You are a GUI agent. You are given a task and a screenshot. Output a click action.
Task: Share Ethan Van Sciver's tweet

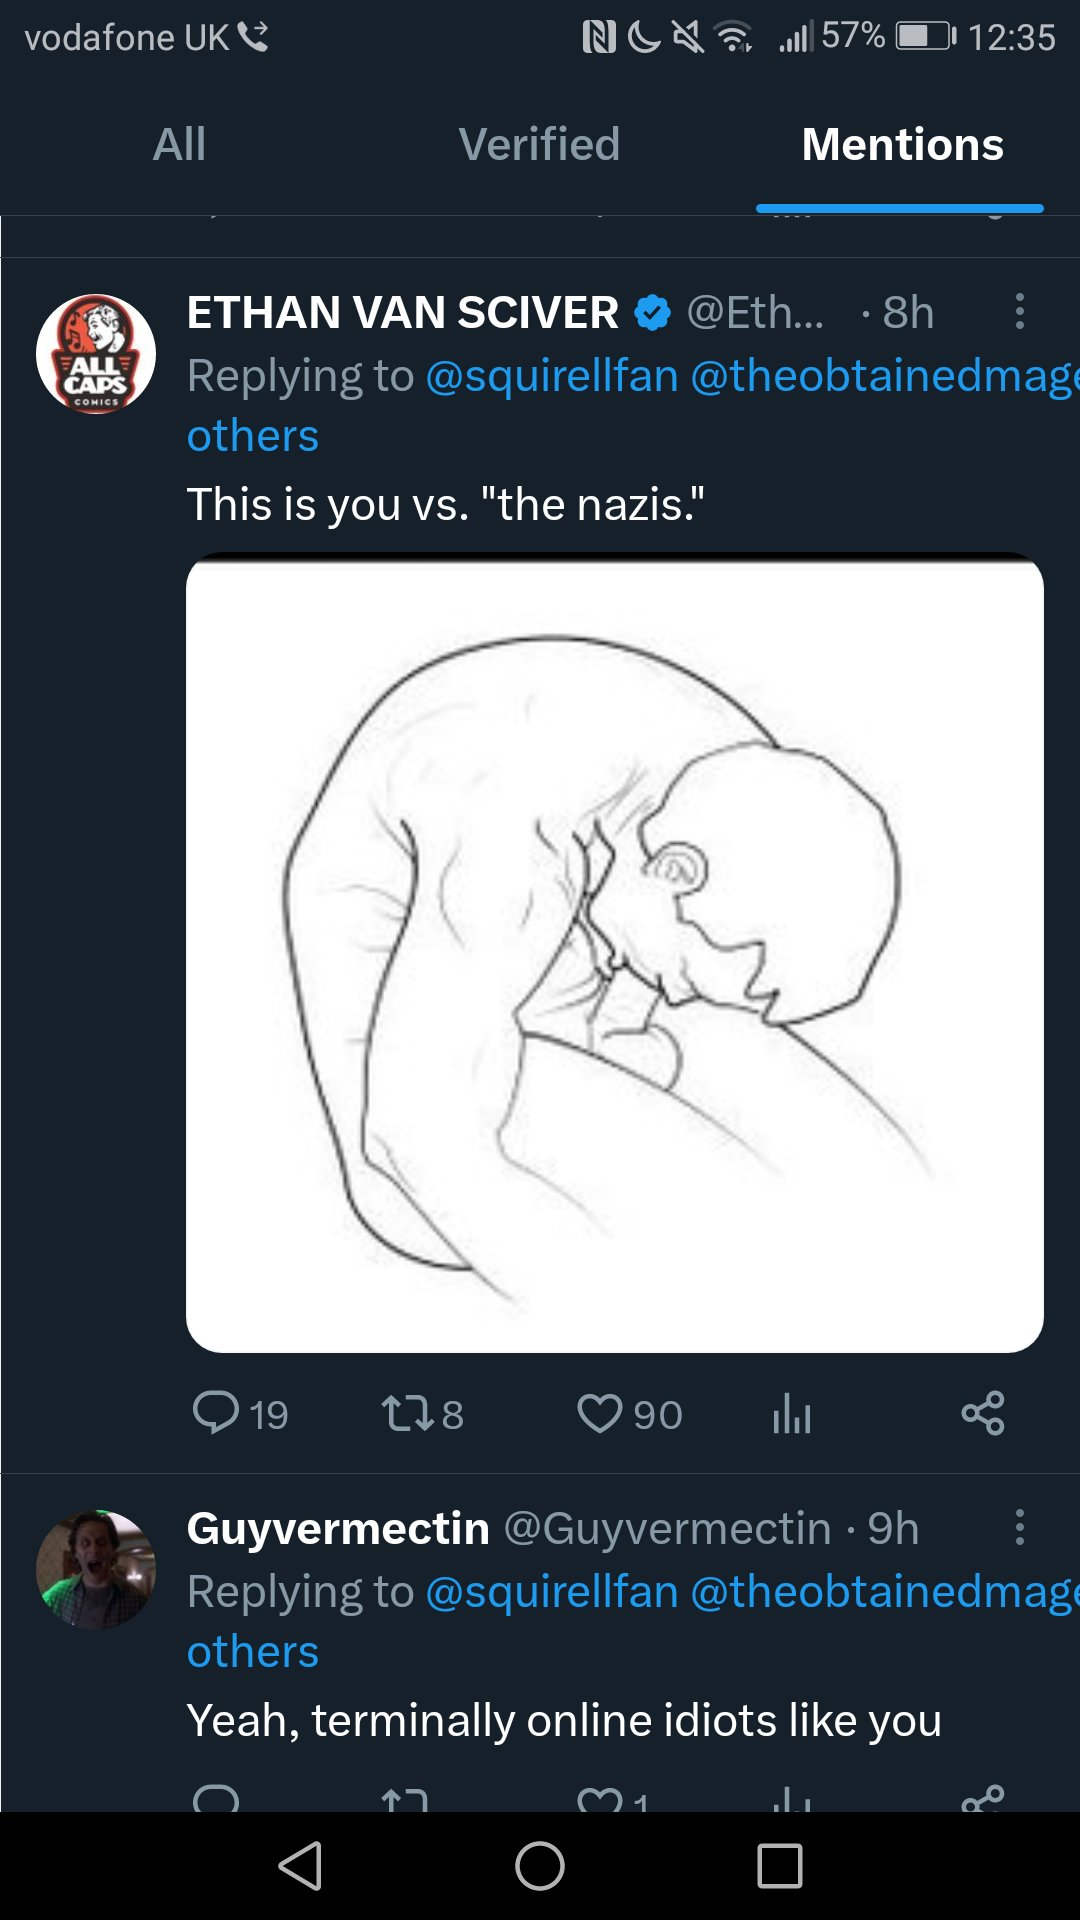coord(983,1413)
